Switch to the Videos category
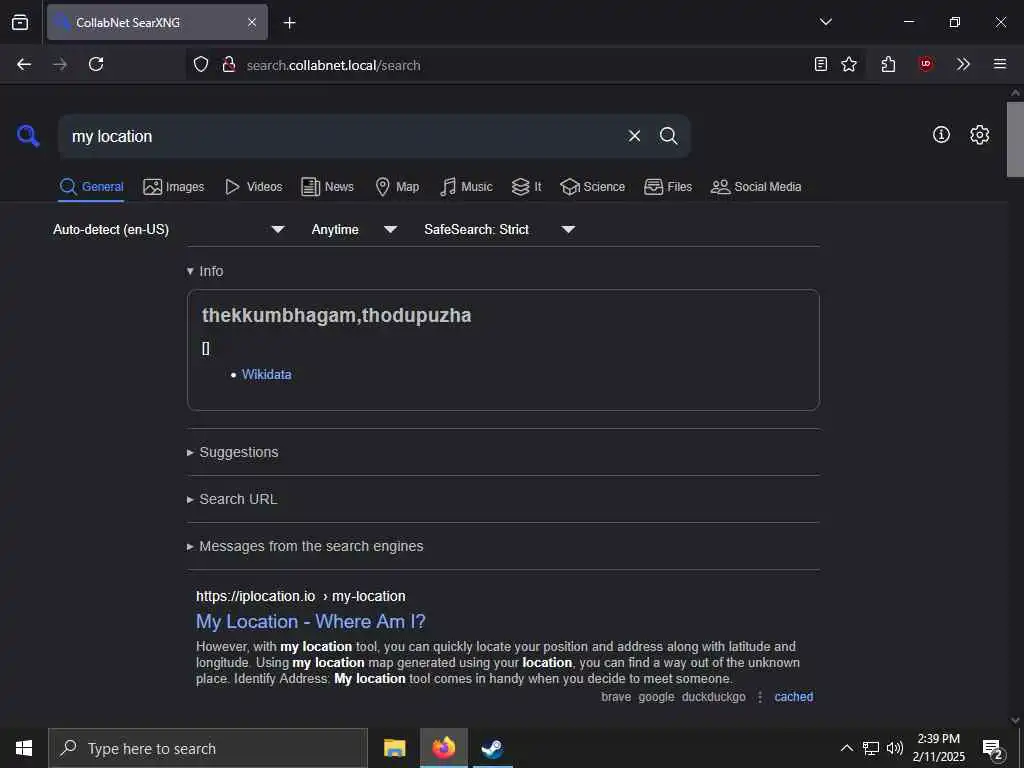The image size is (1024, 768). pyautogui.click(x=253, y=187)
